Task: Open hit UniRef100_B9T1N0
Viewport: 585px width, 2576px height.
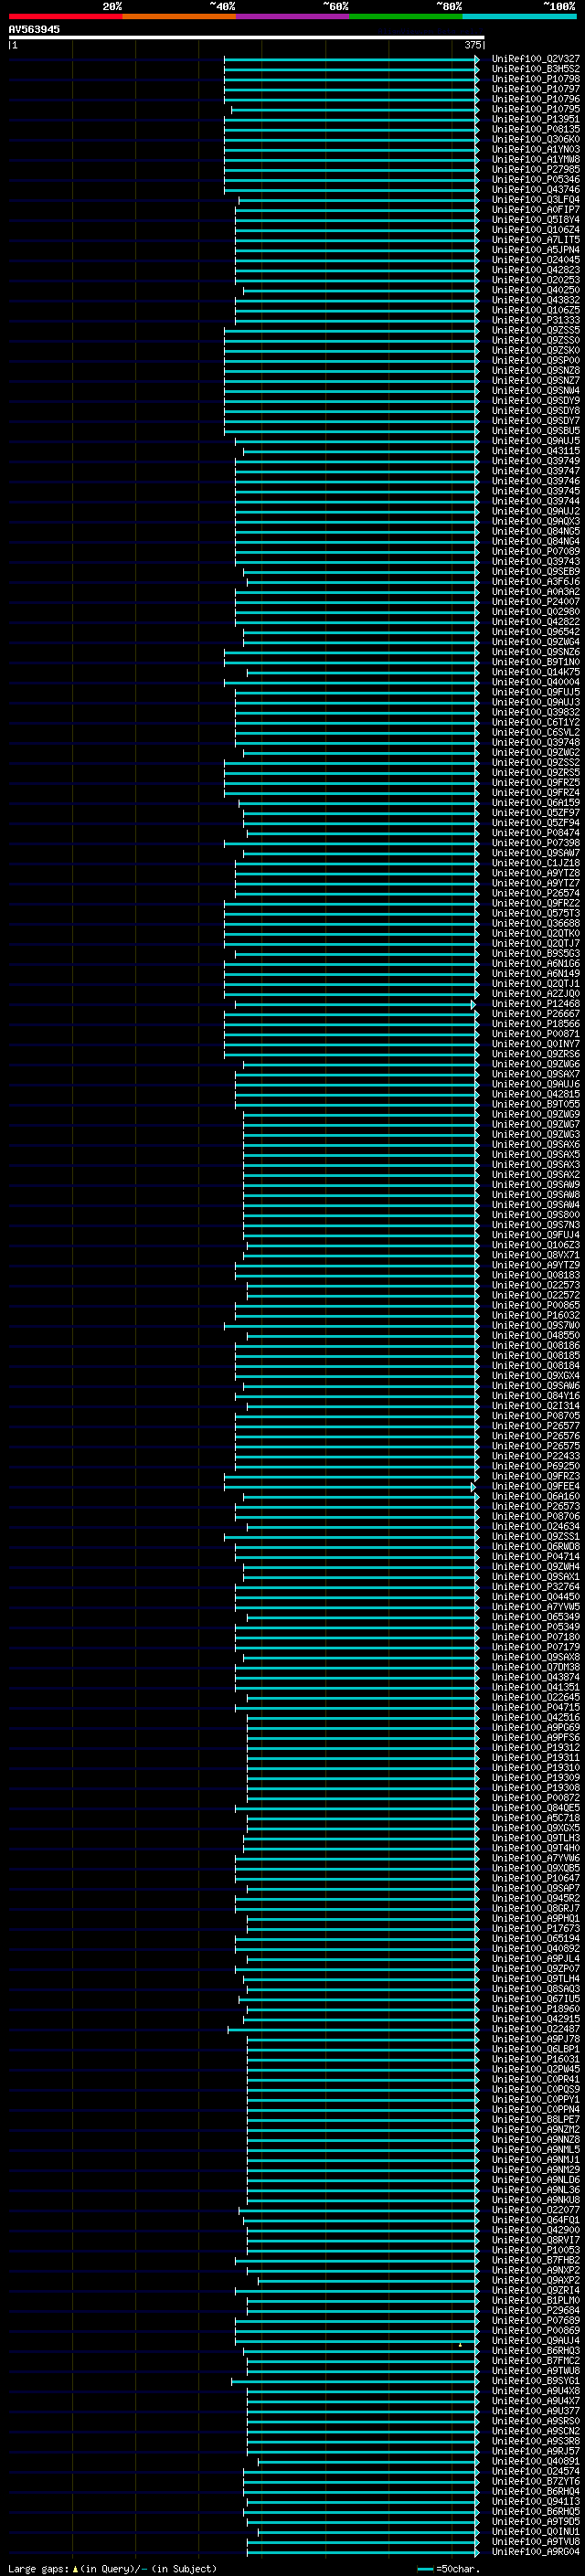Action: pos(535,662)
